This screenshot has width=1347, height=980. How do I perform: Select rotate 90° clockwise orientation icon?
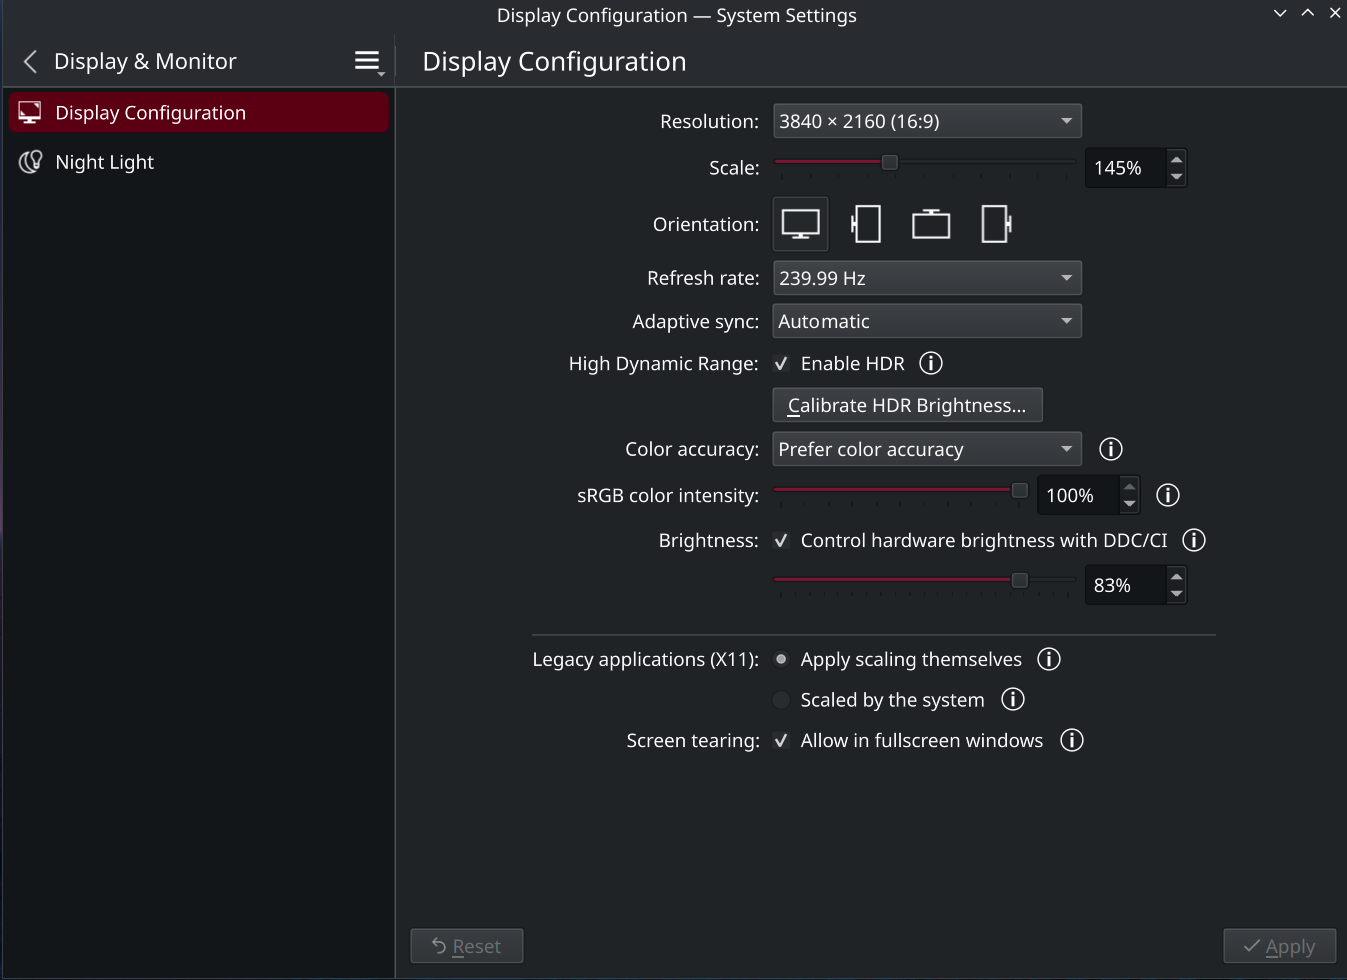pos(996,224)
